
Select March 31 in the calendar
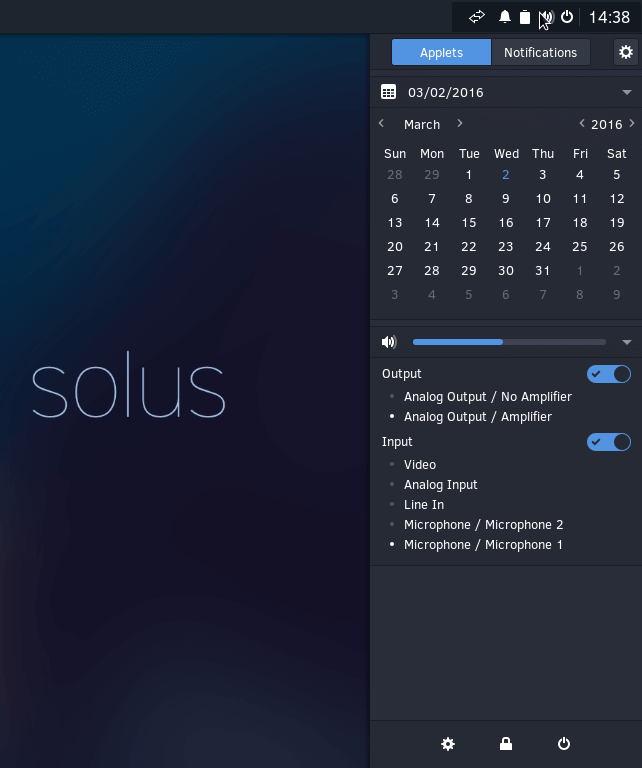pyautogui.click(x=543, y=271)
